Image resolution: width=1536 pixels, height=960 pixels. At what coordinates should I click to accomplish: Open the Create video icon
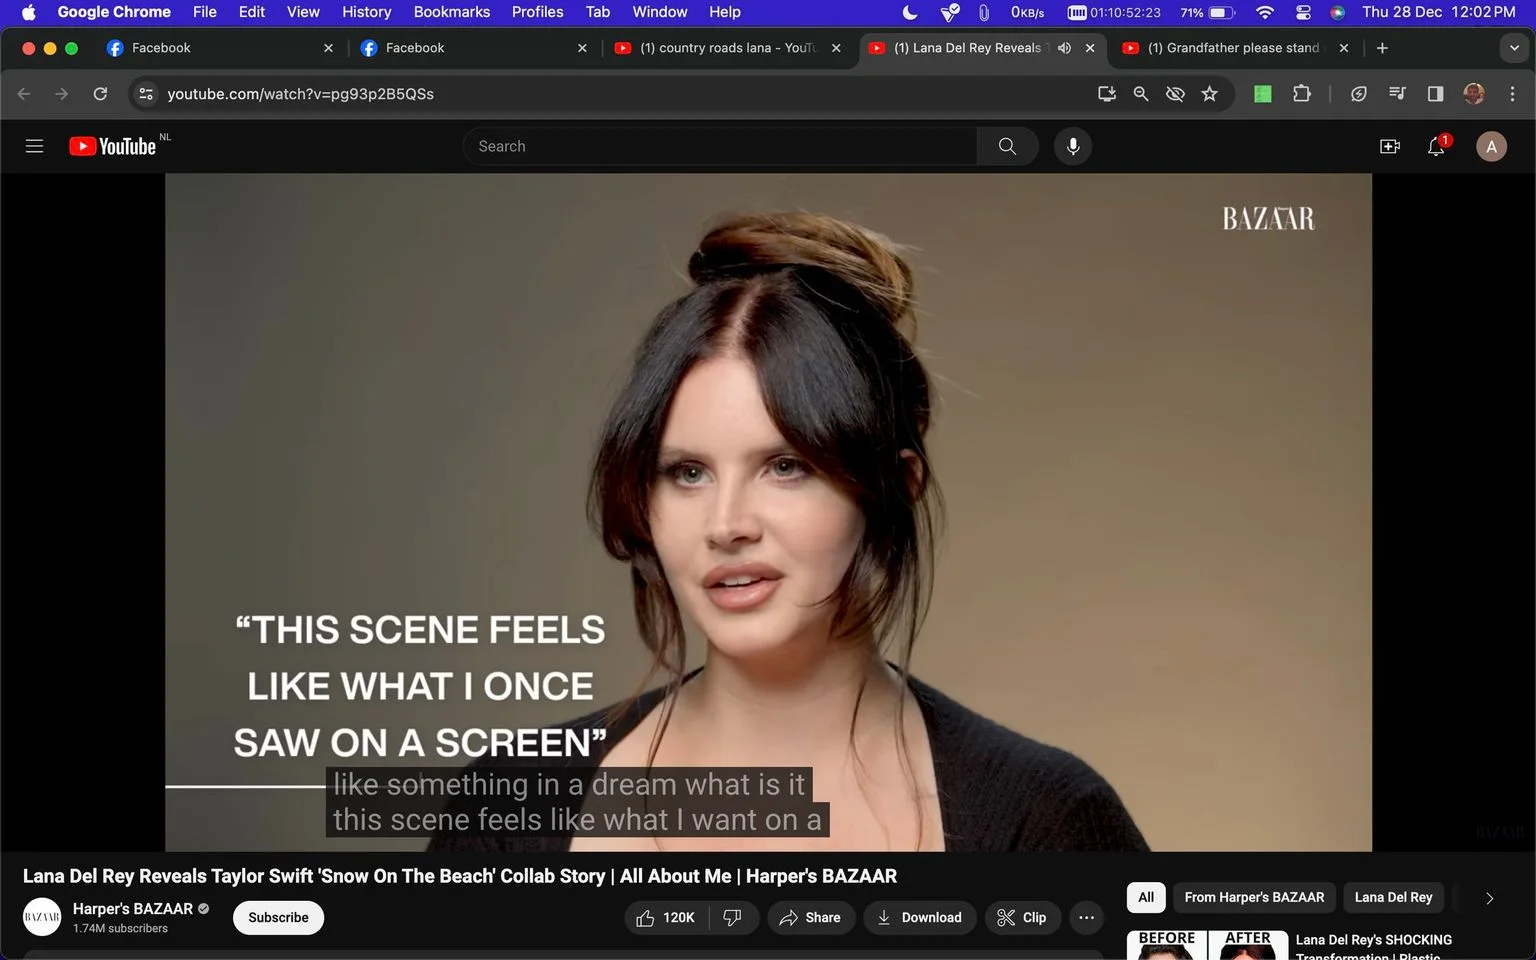[1390, 146]
